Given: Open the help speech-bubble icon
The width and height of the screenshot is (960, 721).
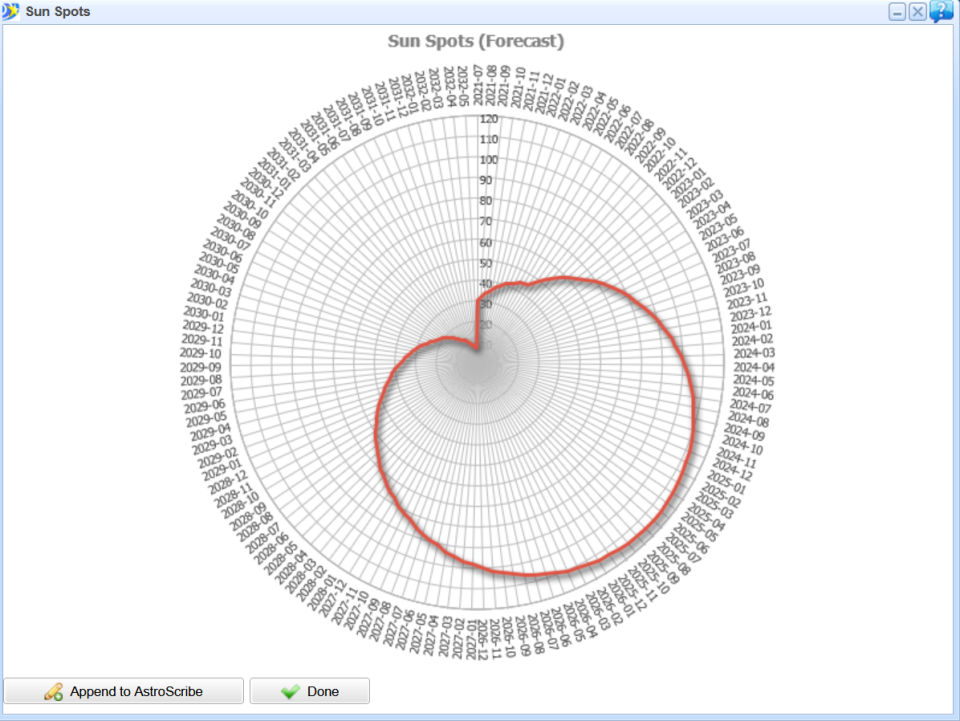Looking at the screenshot, I should [x=941, y=11].
